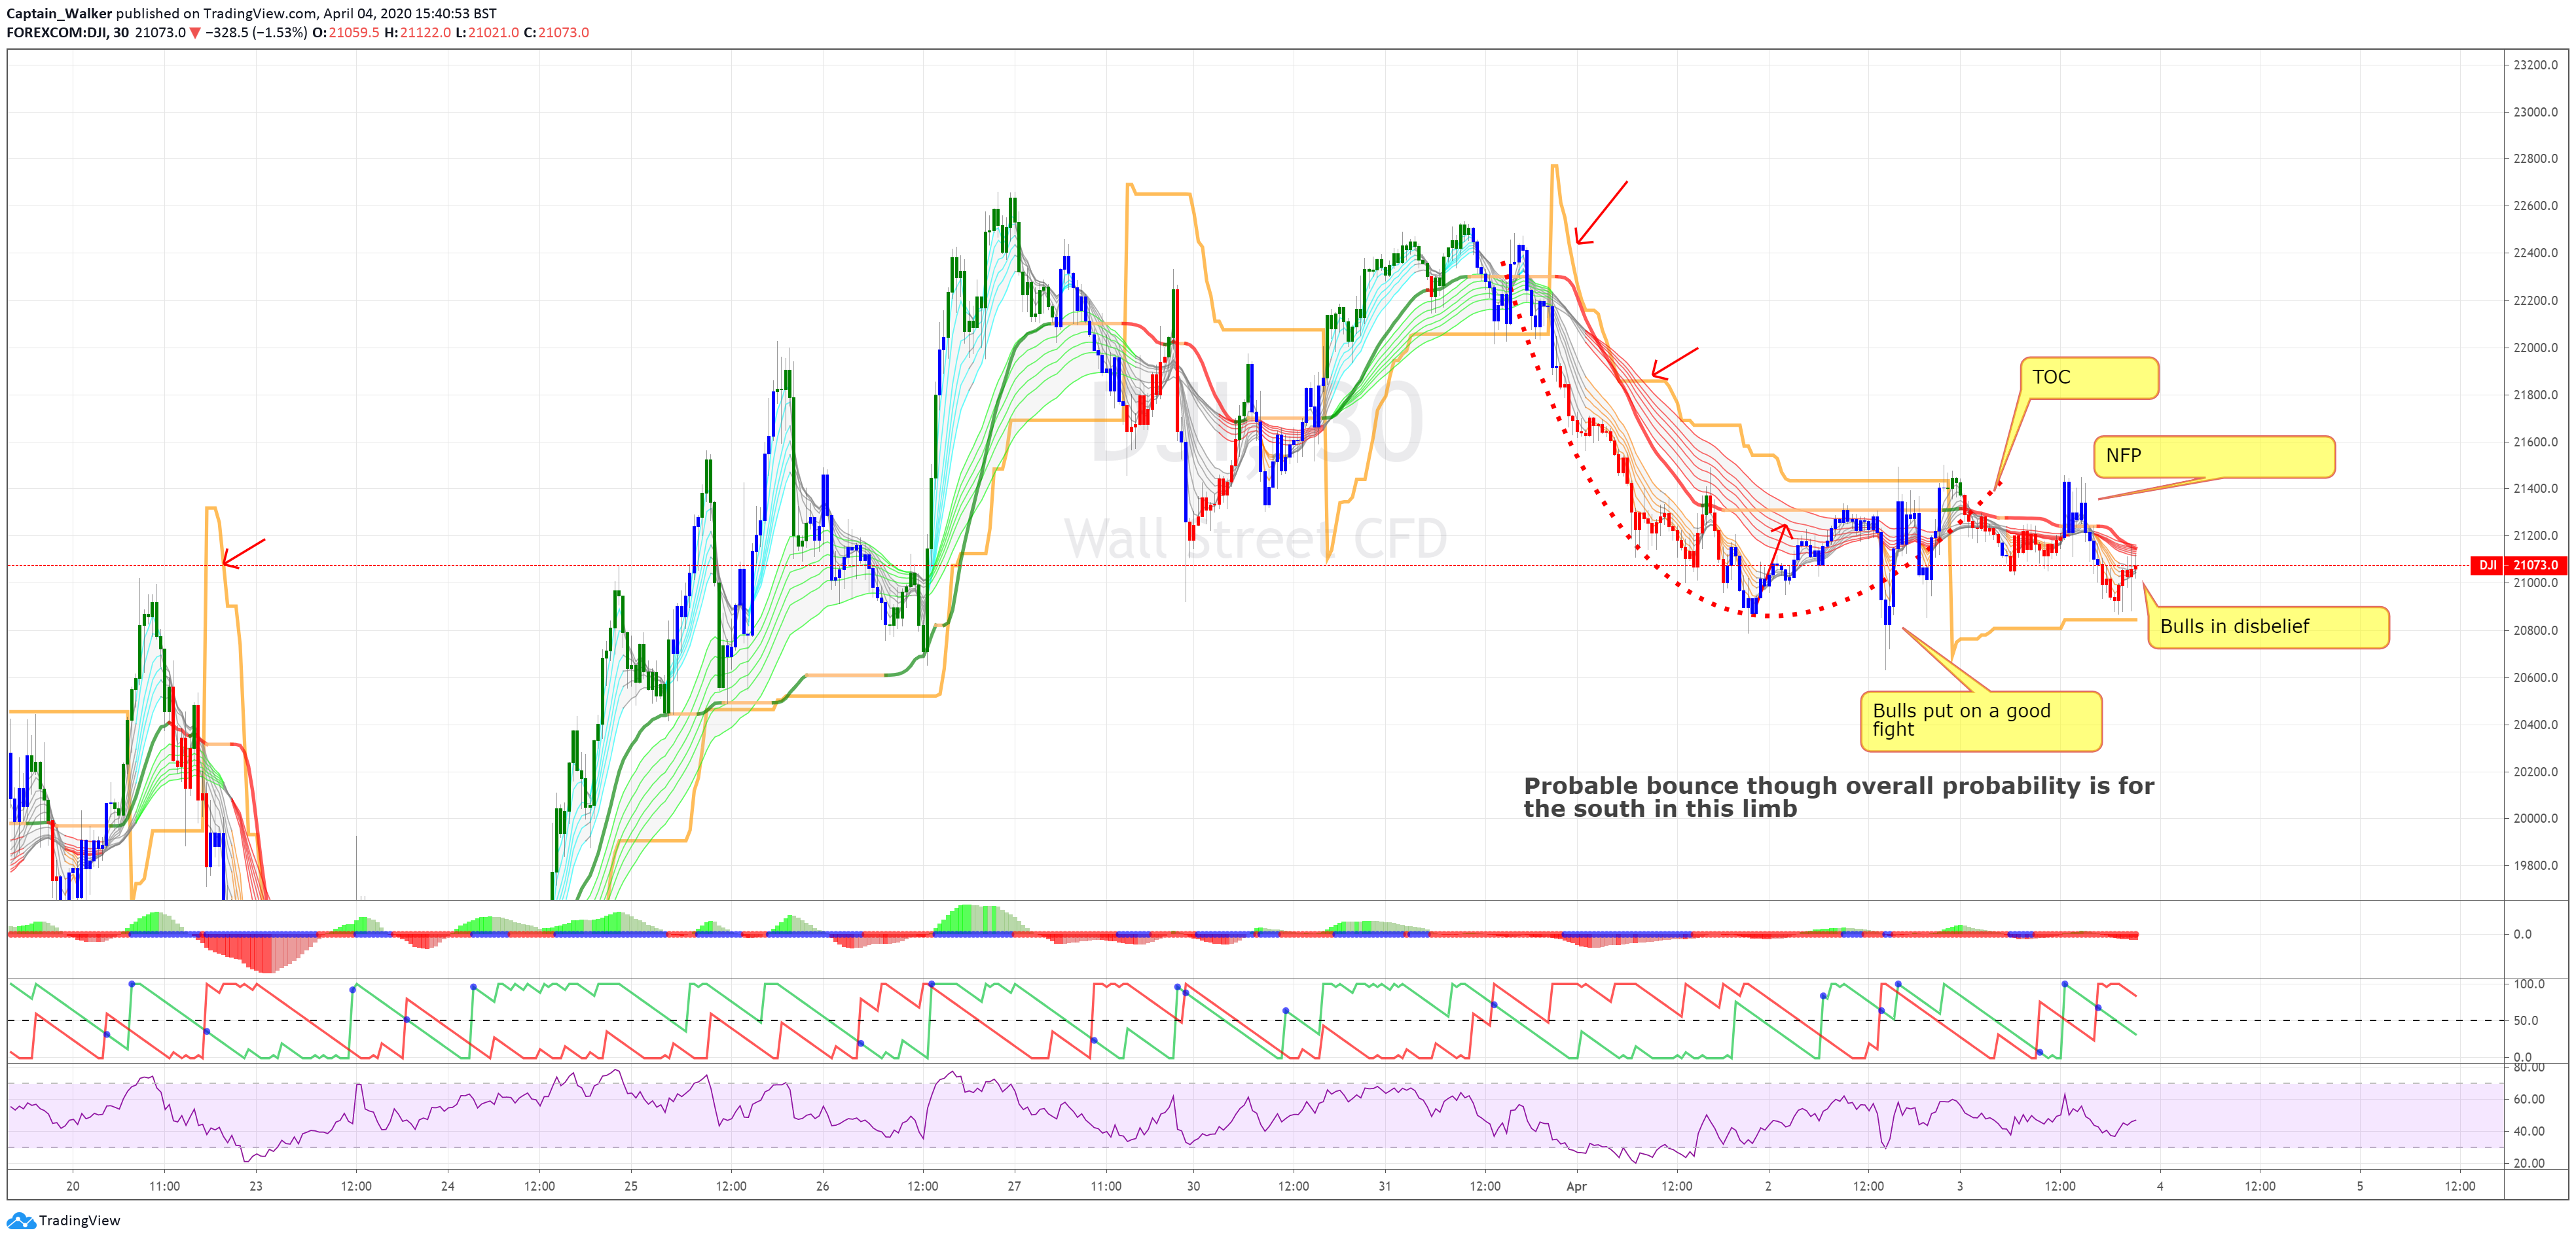Click the 40.00 RSI axis label
Image resolution: width=2576 pixels, height=1241 pixels.
click(2529, 1131)
